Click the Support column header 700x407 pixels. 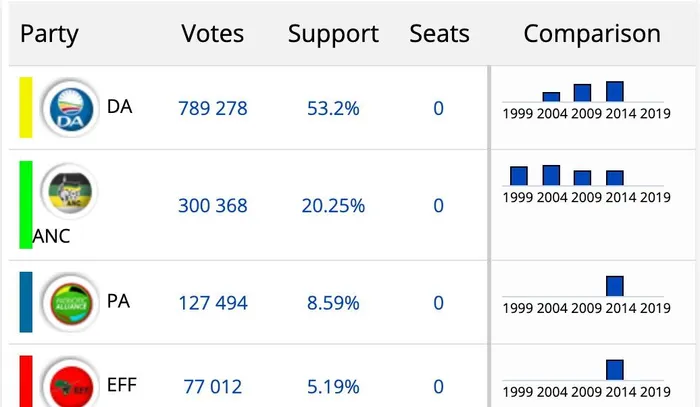tap(333, 34)
